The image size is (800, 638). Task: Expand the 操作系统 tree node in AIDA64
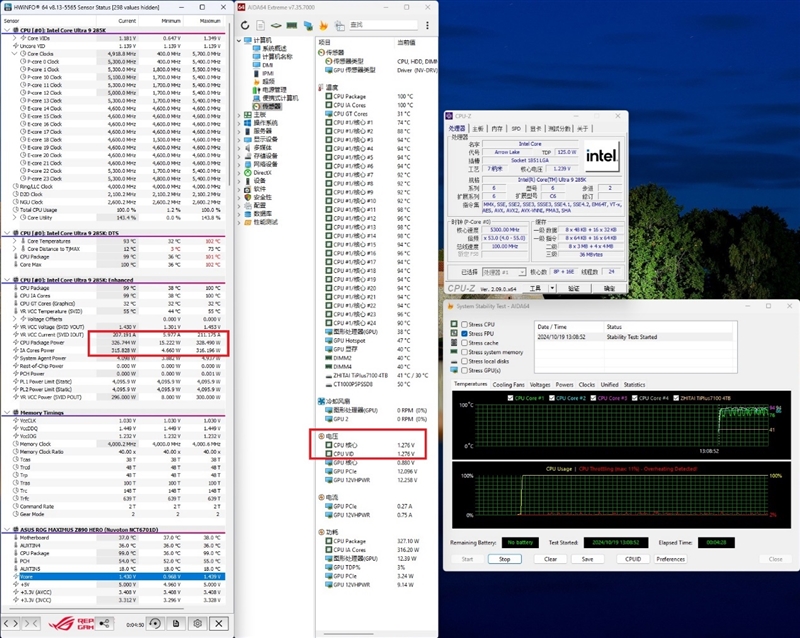[x=239, y=123]
